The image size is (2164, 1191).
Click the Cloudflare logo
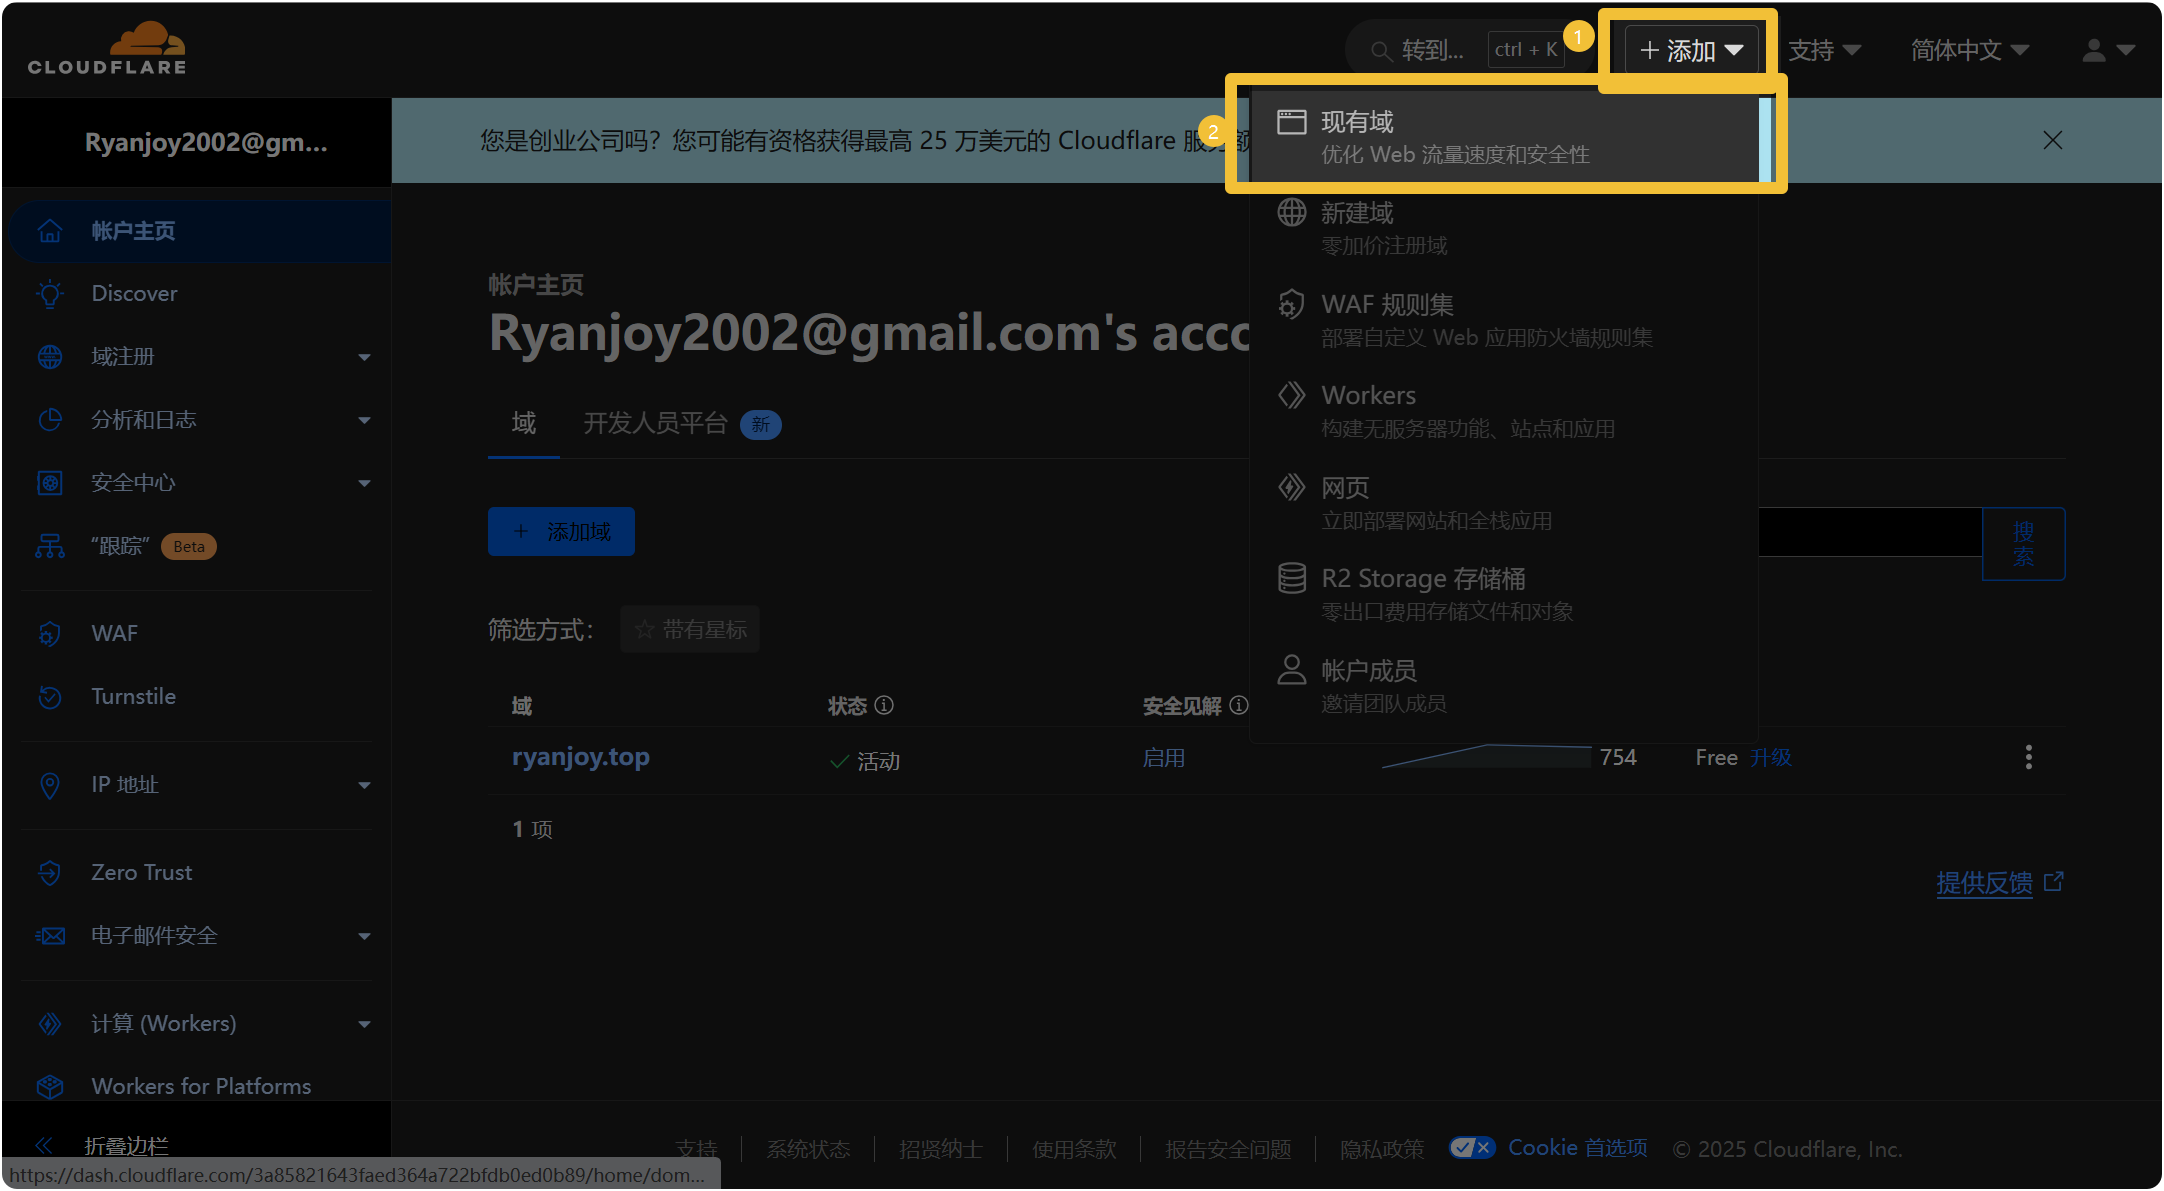(x=106, y=46)
